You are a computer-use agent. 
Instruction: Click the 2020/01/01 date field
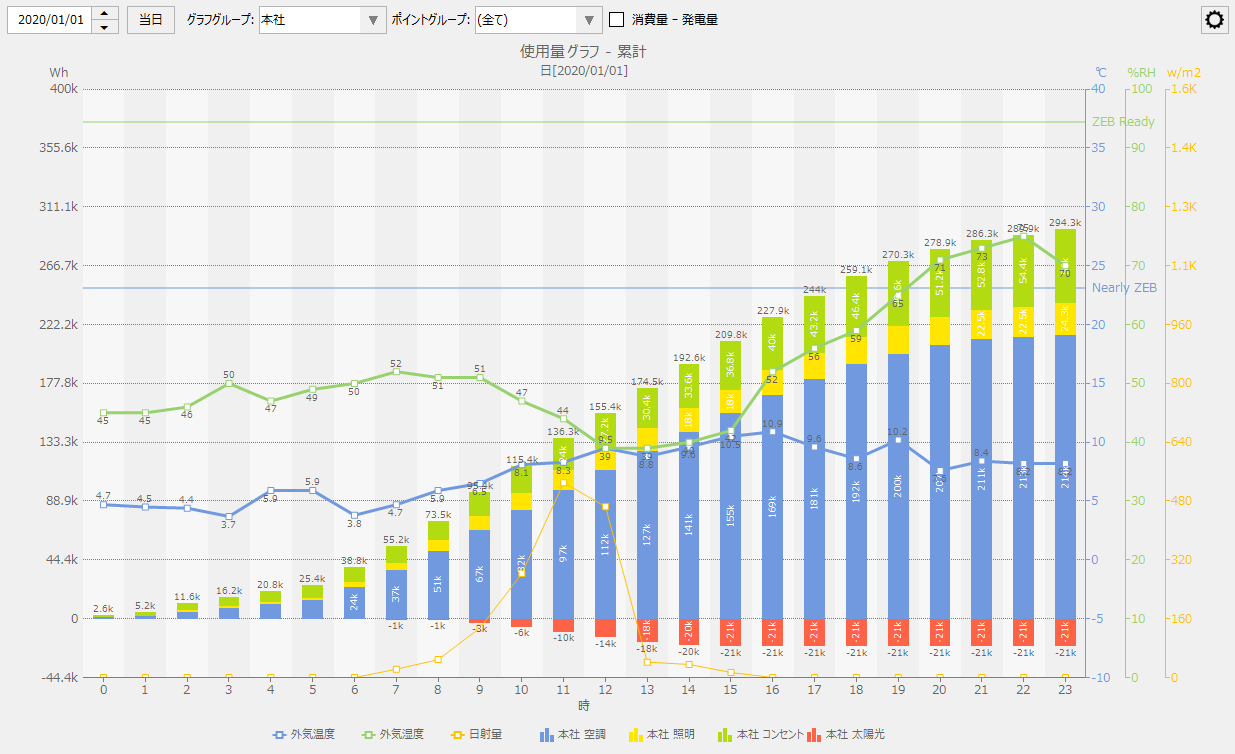(x=50, y=20)
